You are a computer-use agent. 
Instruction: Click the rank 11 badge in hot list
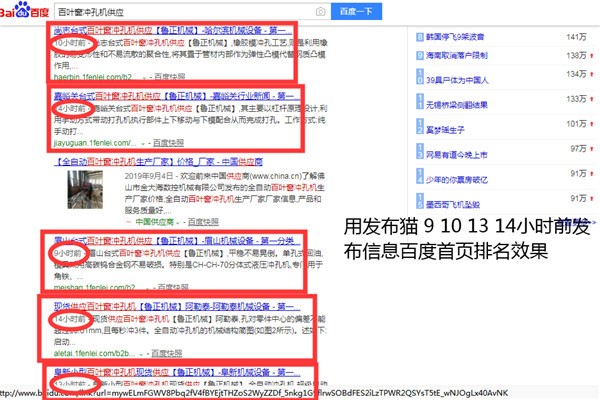pos(420,101)
